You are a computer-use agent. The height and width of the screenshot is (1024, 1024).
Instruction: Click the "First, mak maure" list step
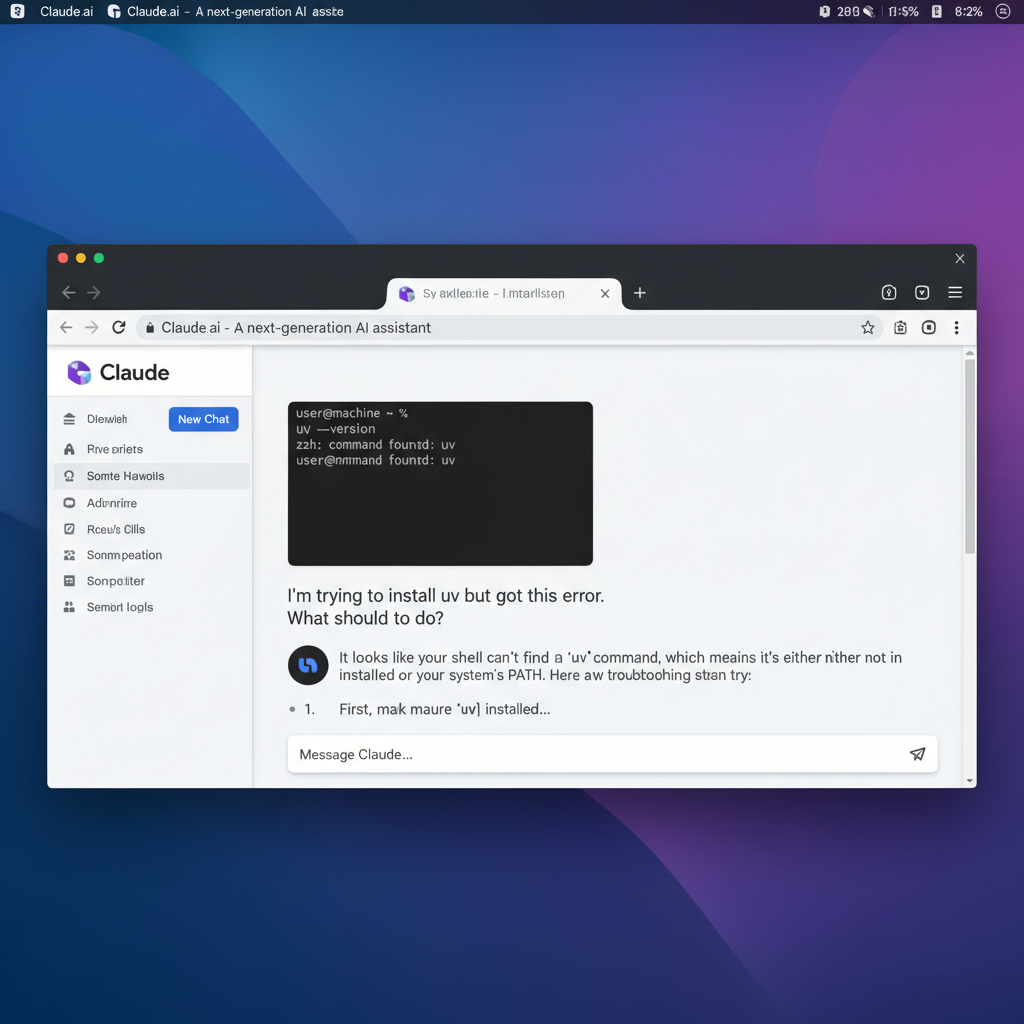click(x=445, y=709)
